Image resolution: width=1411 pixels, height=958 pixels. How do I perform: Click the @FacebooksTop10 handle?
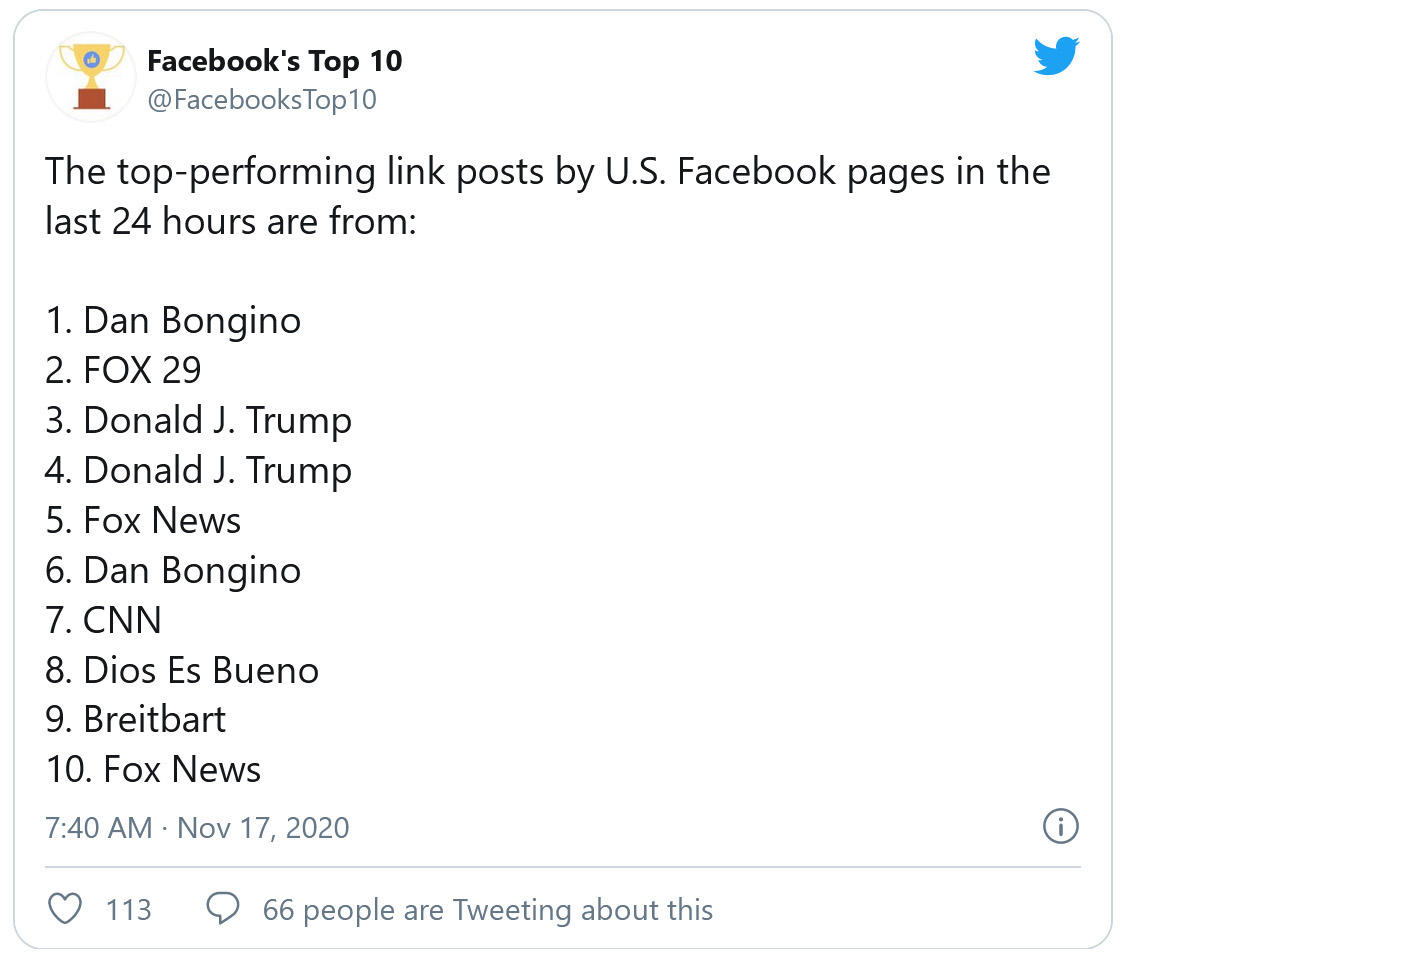coord(262,100)
